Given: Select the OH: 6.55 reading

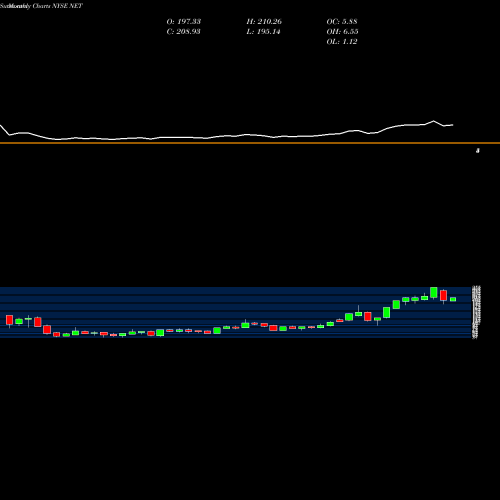Looking at the screenshot, I should coord(342,32).
